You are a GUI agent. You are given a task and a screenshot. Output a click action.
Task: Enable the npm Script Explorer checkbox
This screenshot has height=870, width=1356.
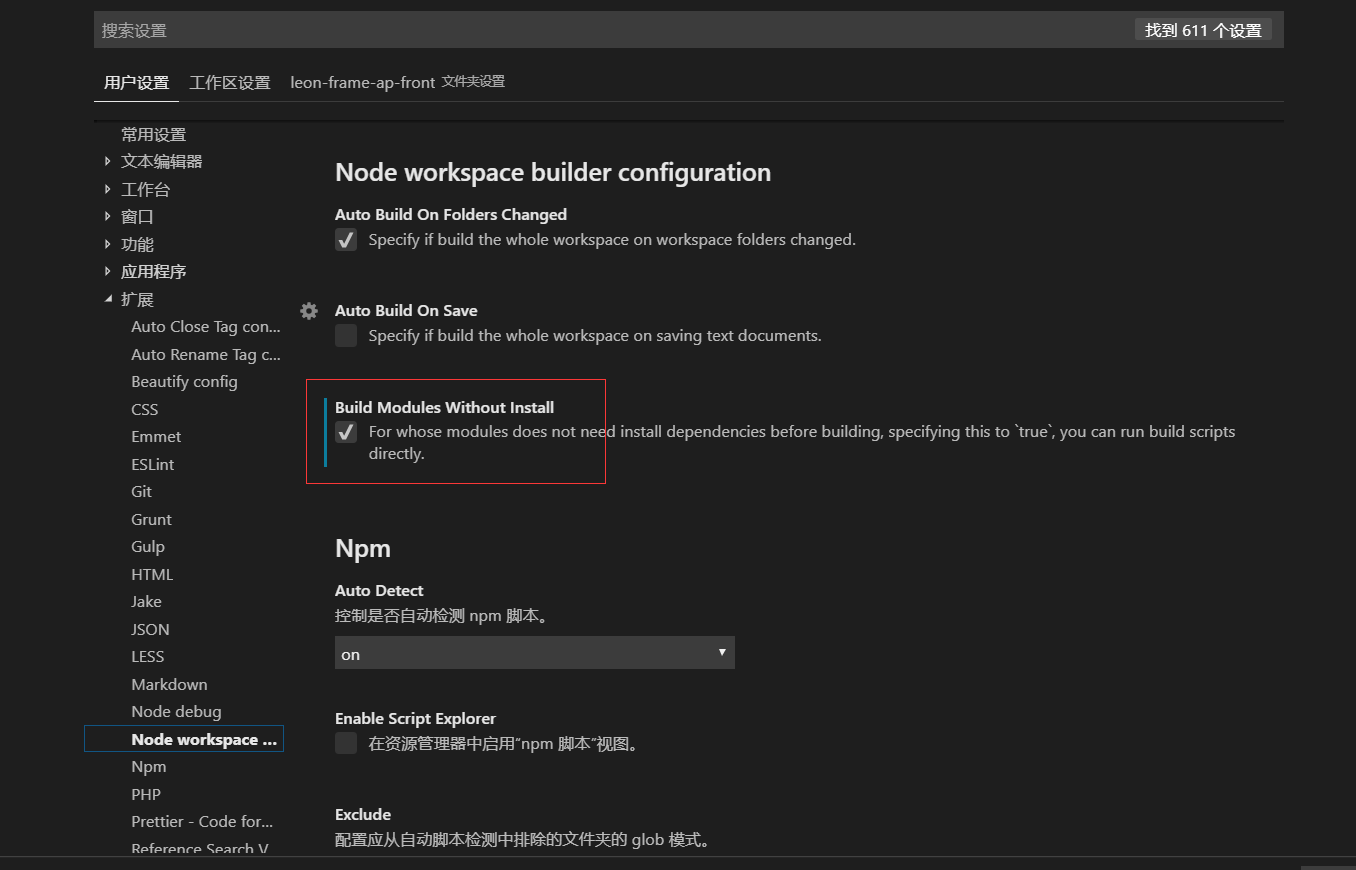pyautogui.click(x=346, y=743)
